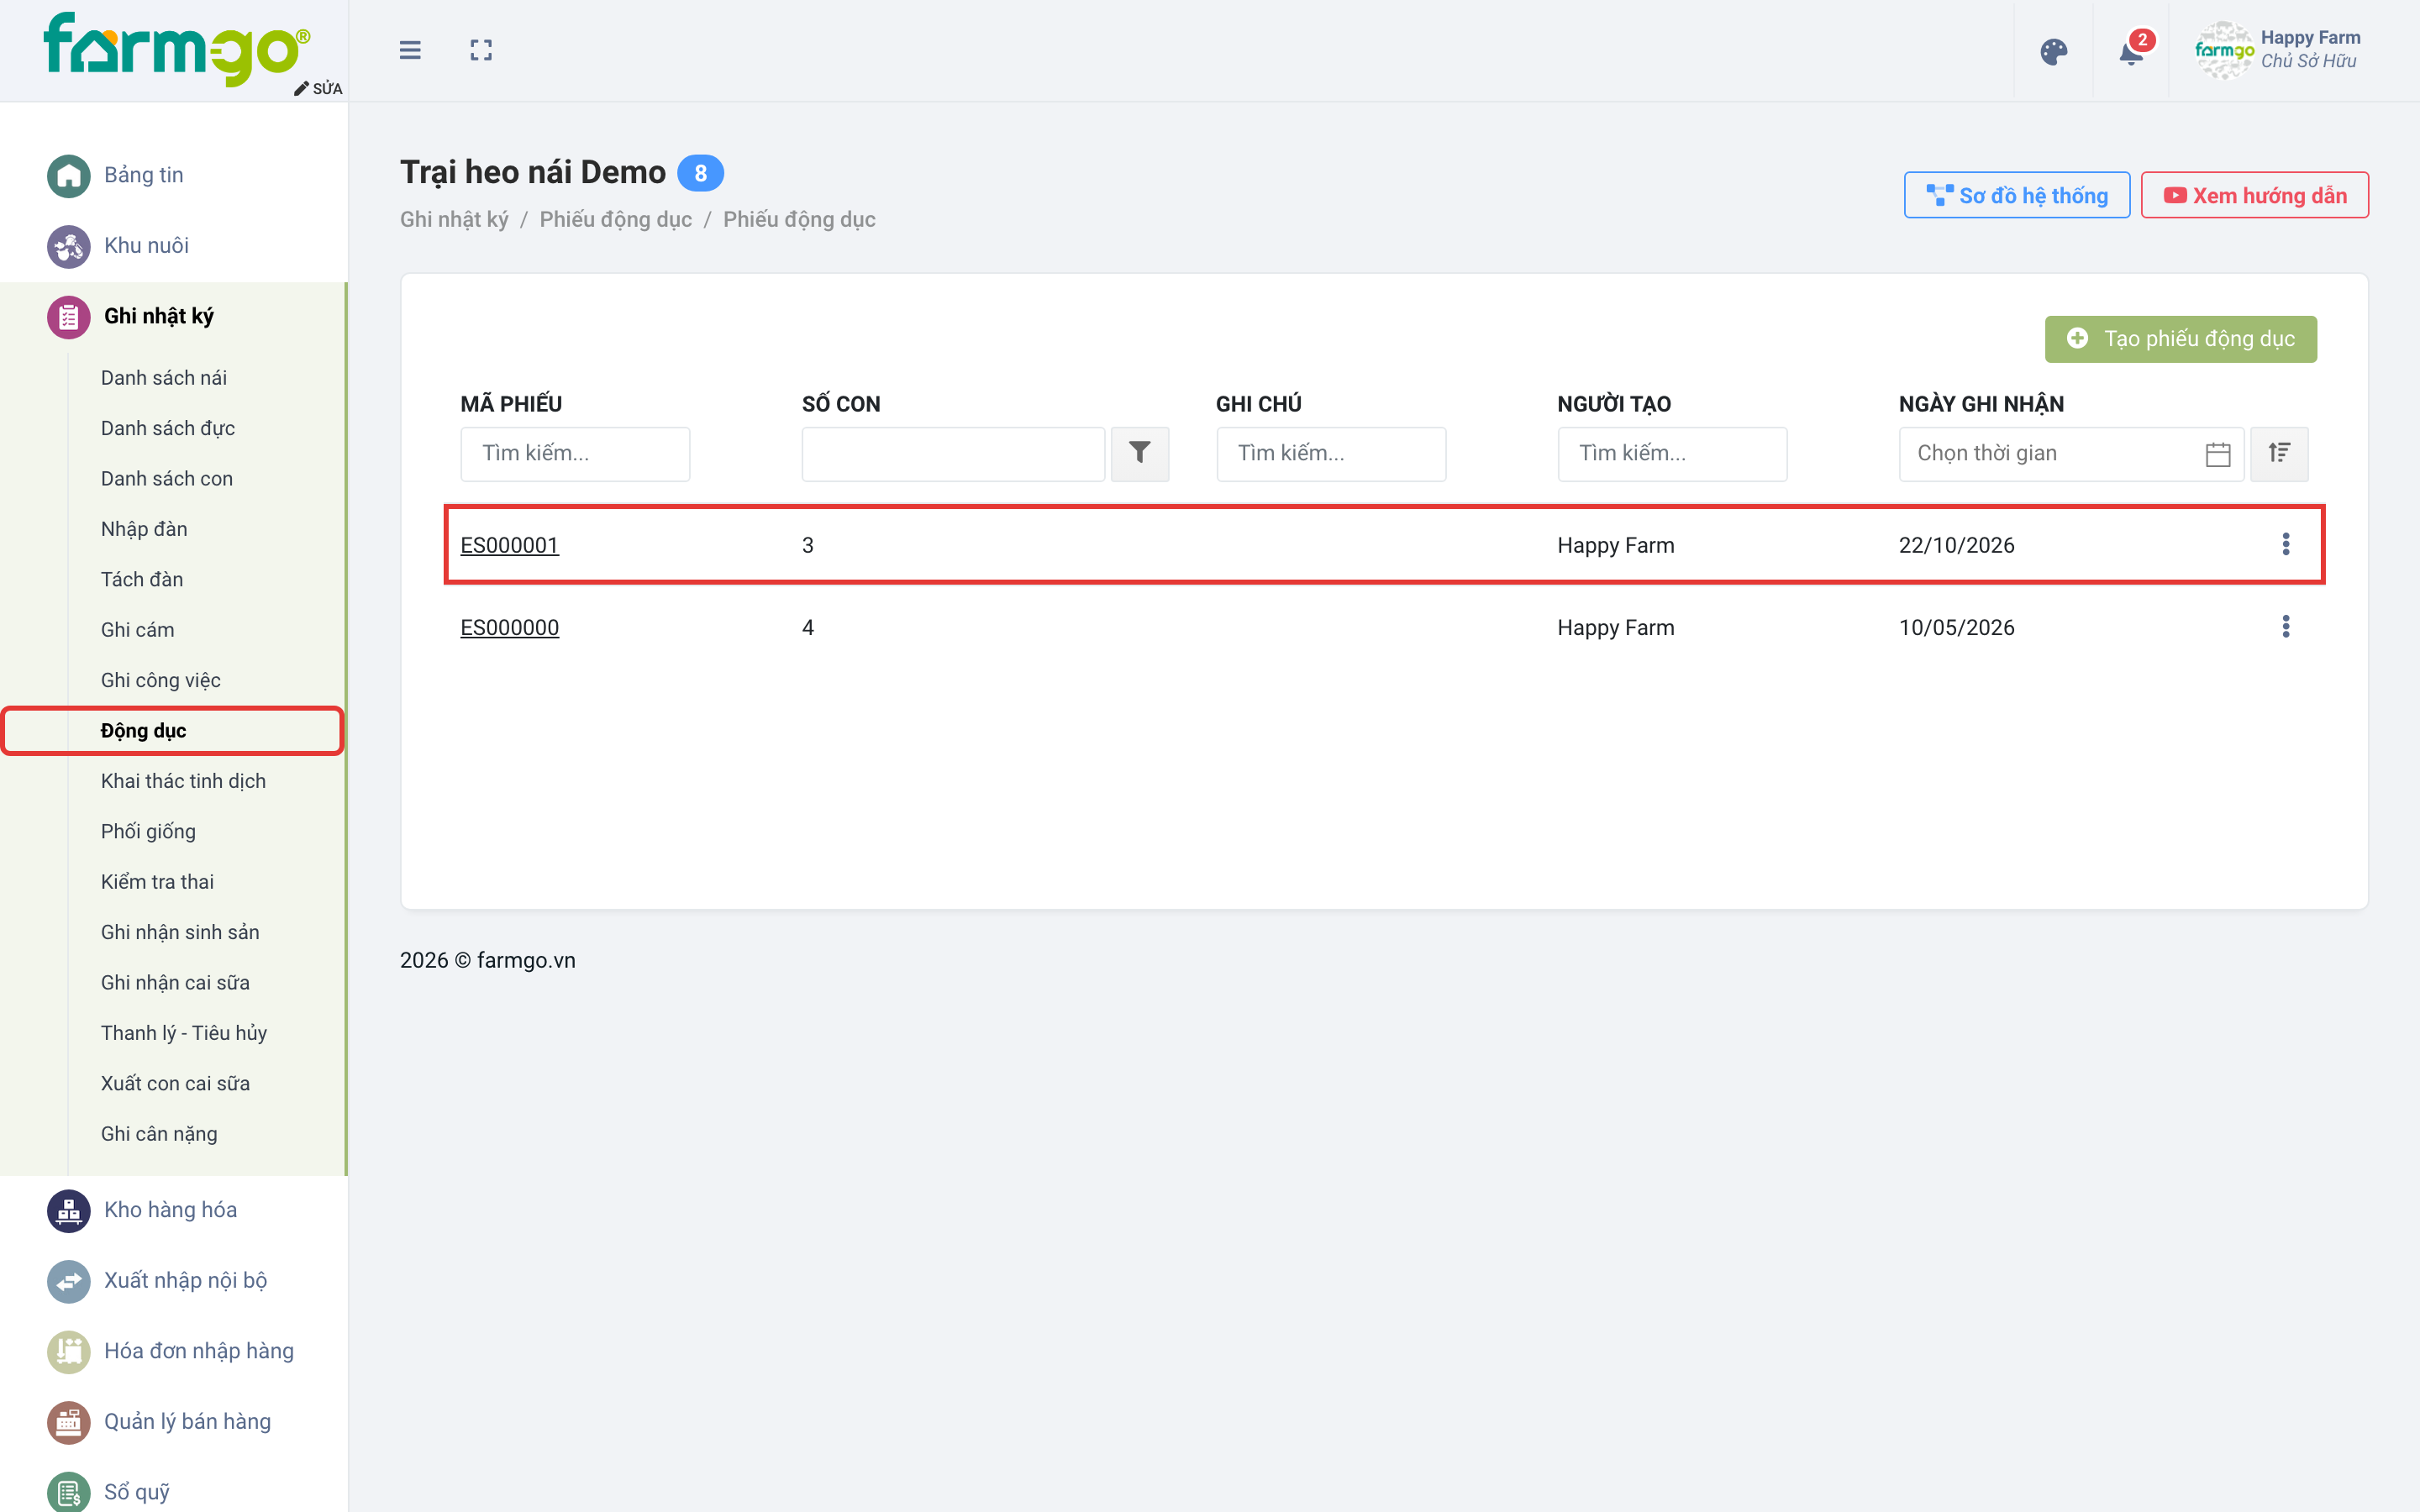
Task: Click the Hóa đơn nhập hàng icon
Action: (69, 1352)
